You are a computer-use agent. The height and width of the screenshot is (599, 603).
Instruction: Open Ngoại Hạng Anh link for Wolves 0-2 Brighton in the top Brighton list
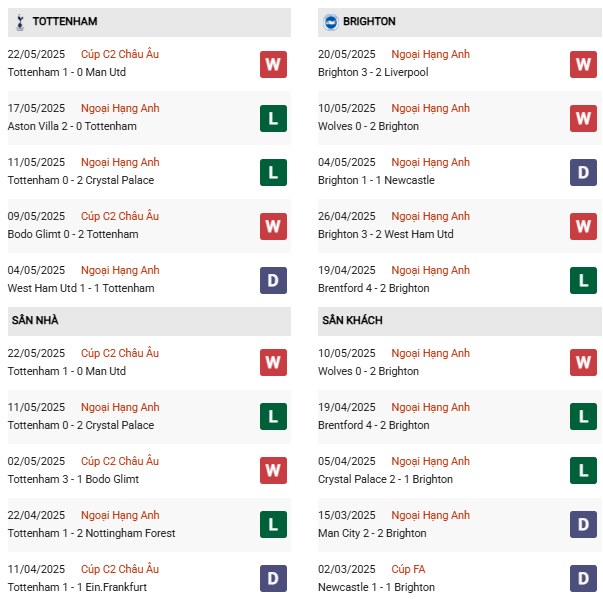[430, 108]
